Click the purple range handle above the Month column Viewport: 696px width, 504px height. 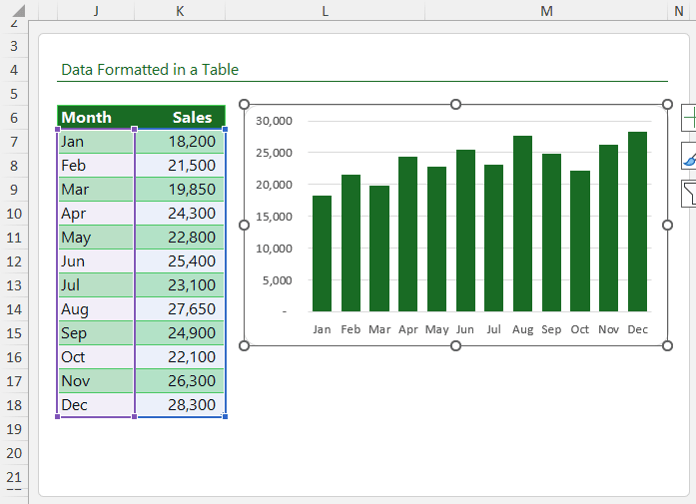tap(58, 129)
